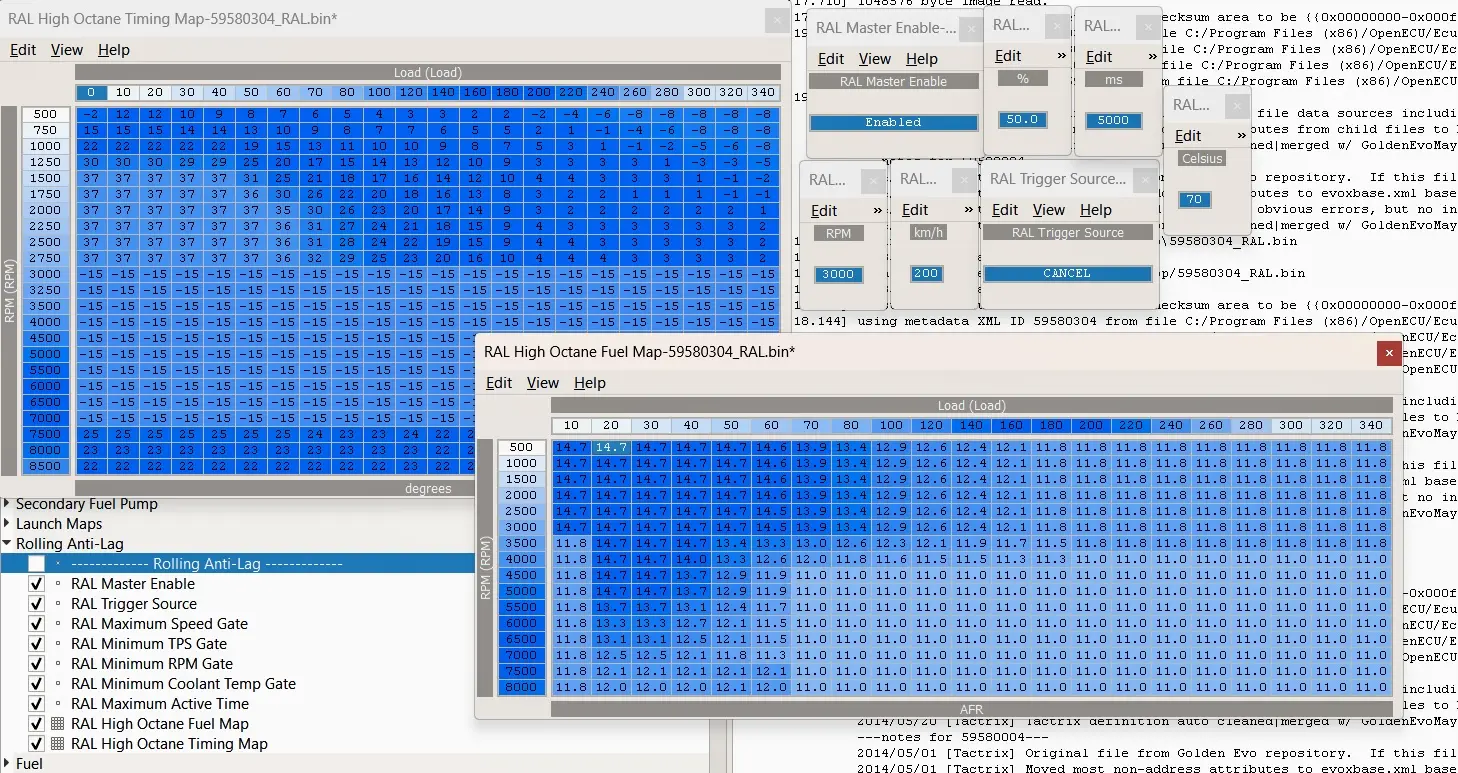Toggle the RAL Minimum TPS Gate checkbox
This screenshot has width=1458, height=773.
pyautogui.click(x=36, y=644)
